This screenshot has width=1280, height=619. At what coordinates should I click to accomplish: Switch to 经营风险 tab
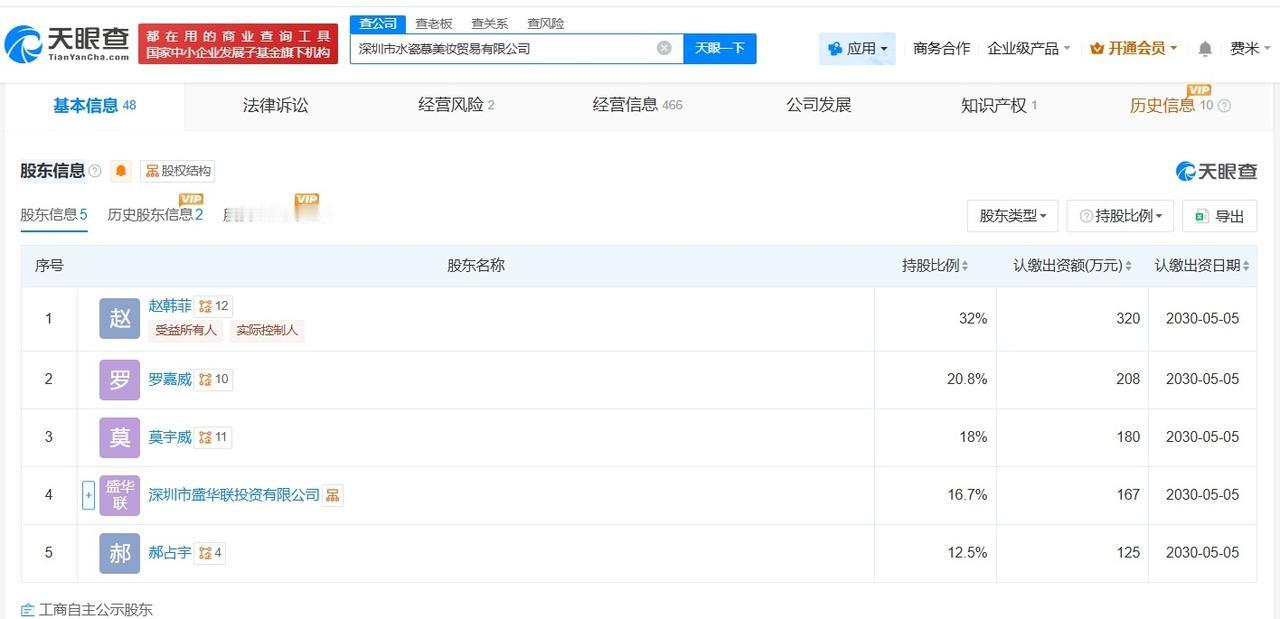pos(456,105)
